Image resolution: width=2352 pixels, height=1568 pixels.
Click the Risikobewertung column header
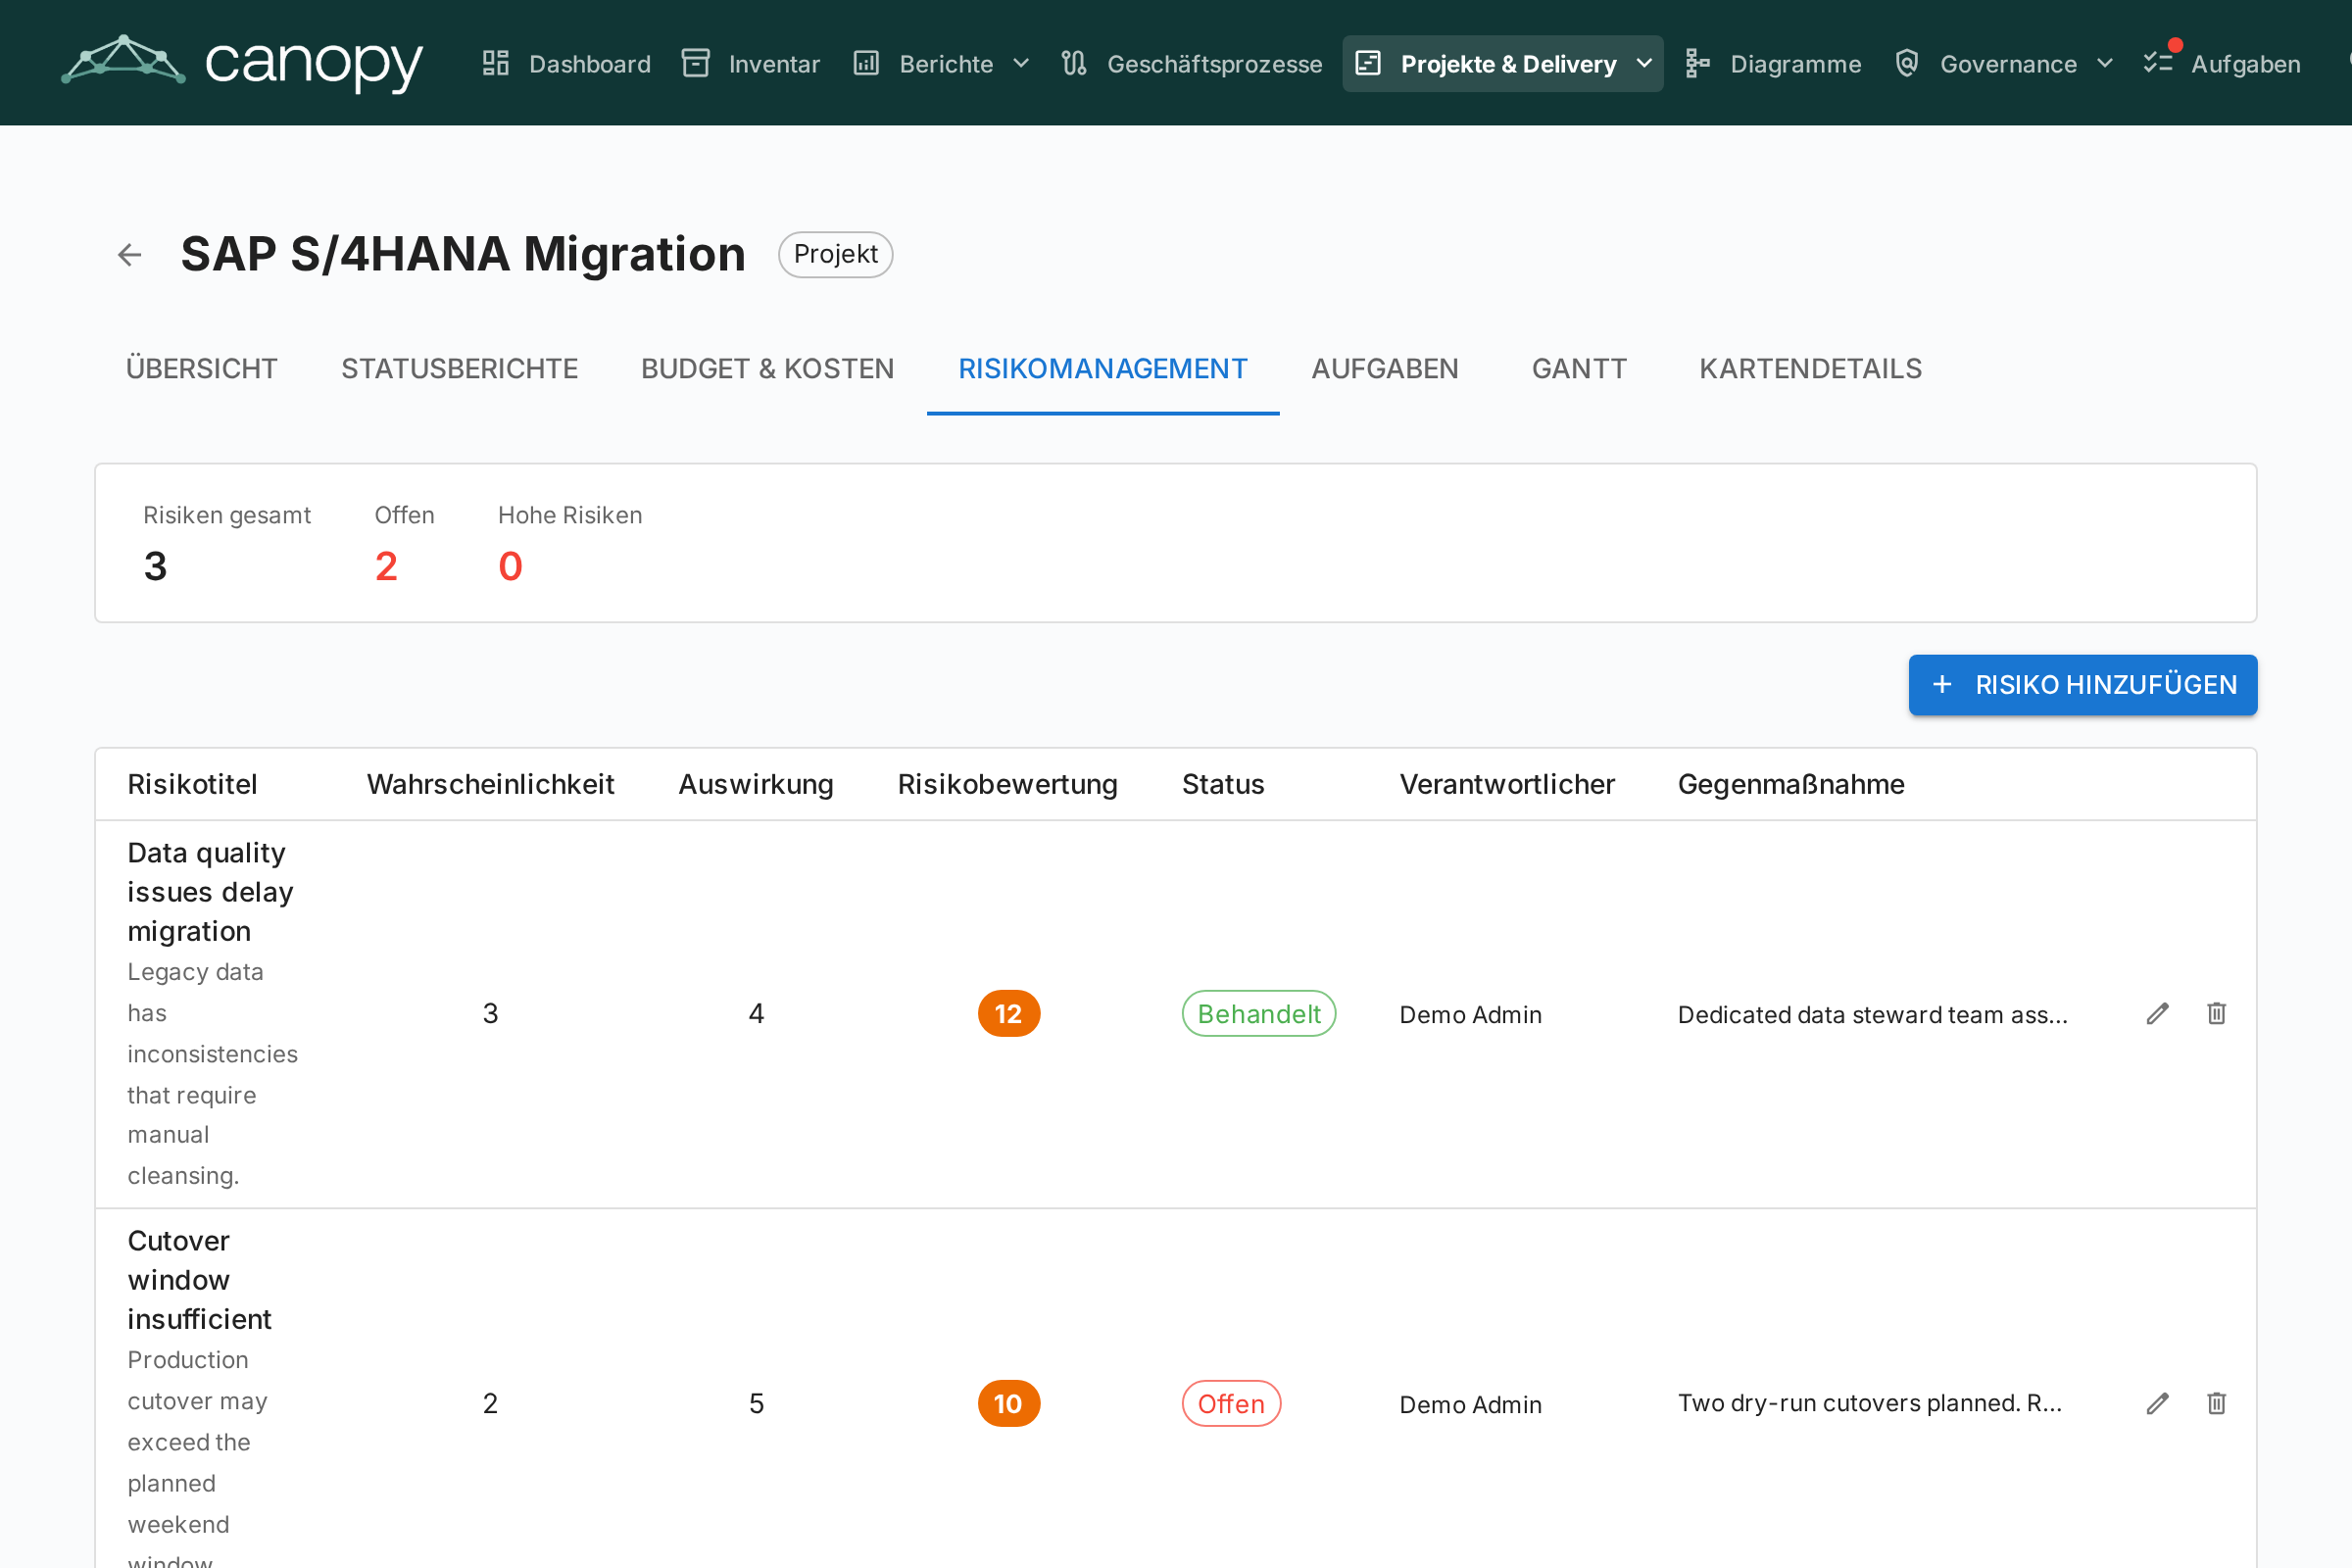tap(1007, 785)
